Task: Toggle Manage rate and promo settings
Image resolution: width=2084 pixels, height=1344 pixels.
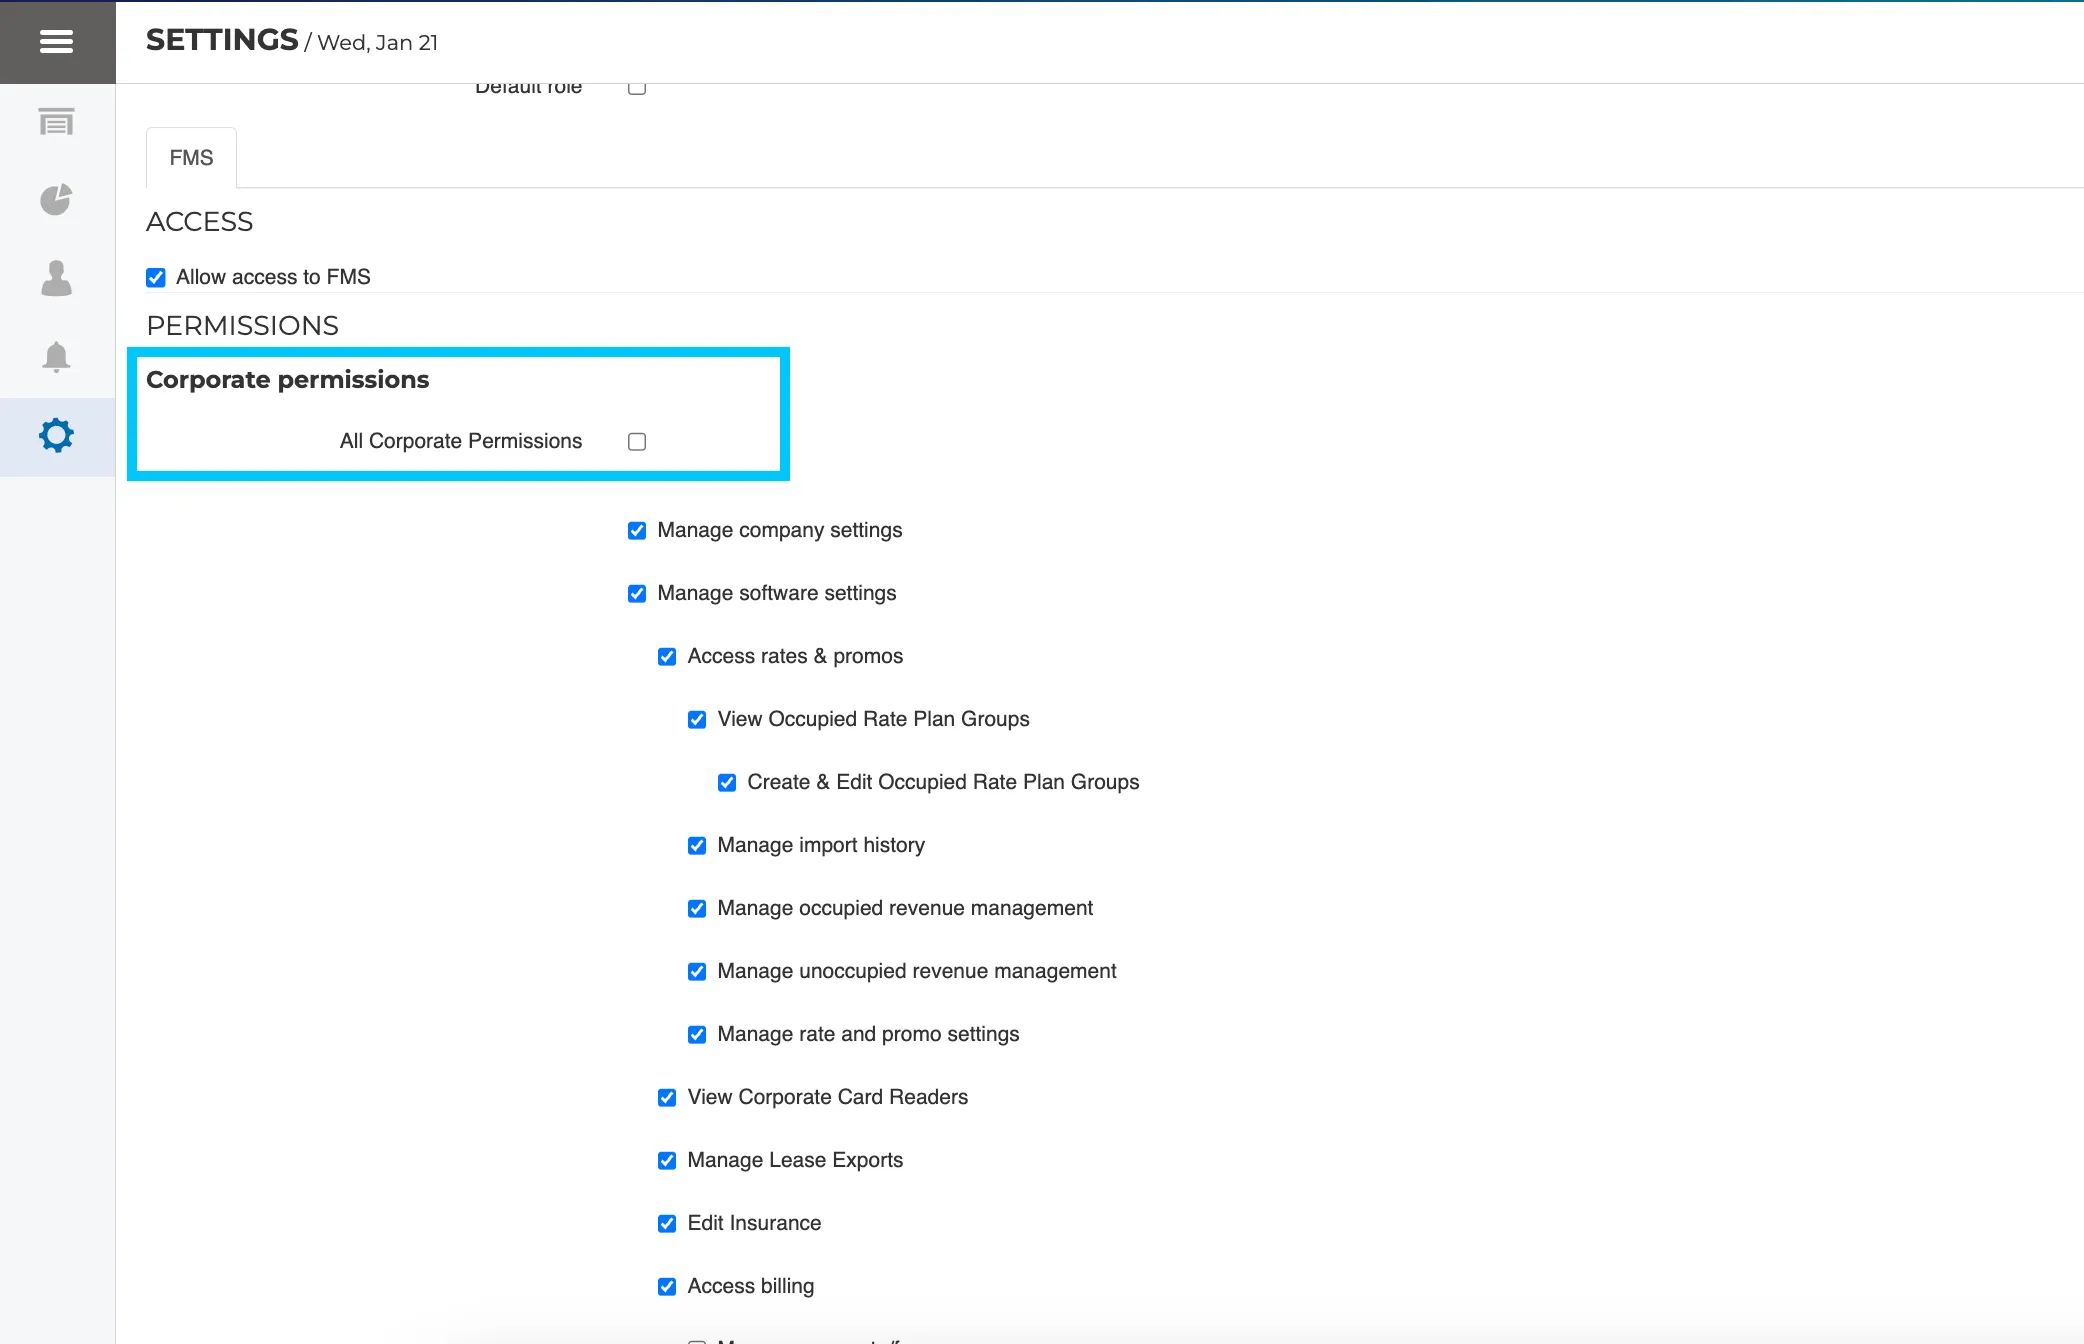Action: (697, 1035)
